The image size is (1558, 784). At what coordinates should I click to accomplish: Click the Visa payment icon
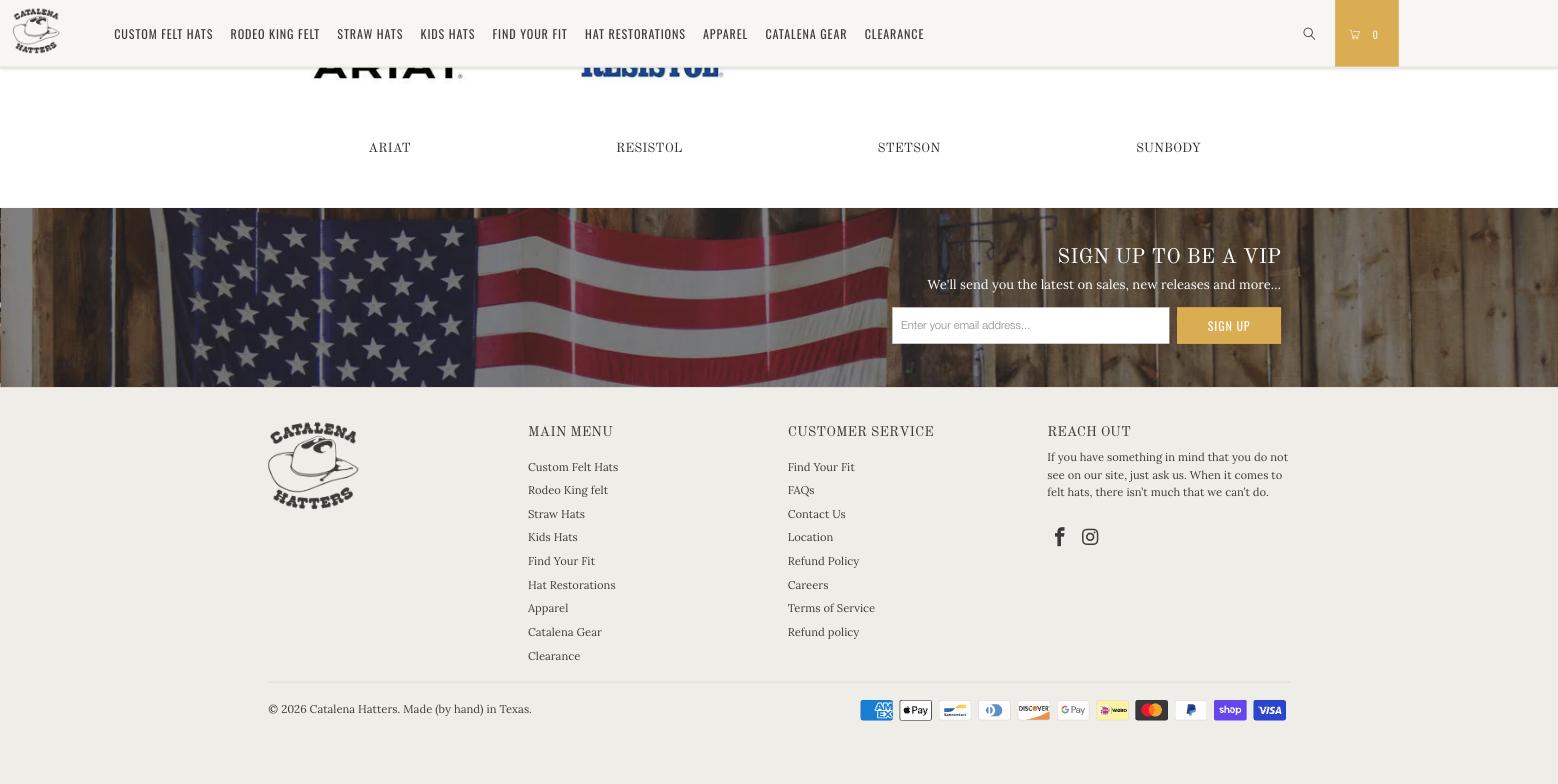(x=1269, y=710)
